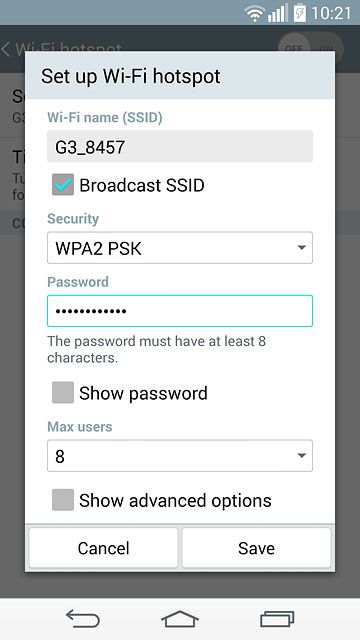
Task: Tap the battery charging status icon
Action: tap(300, 13)
